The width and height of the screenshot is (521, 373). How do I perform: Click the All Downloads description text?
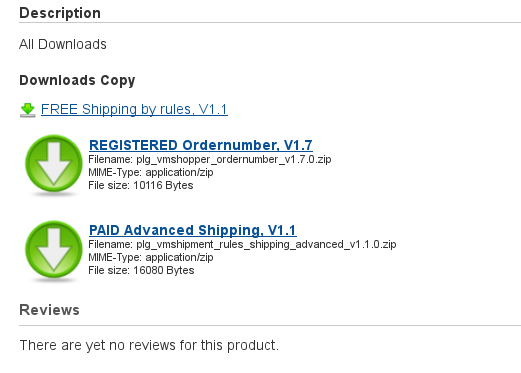(63, 44)
